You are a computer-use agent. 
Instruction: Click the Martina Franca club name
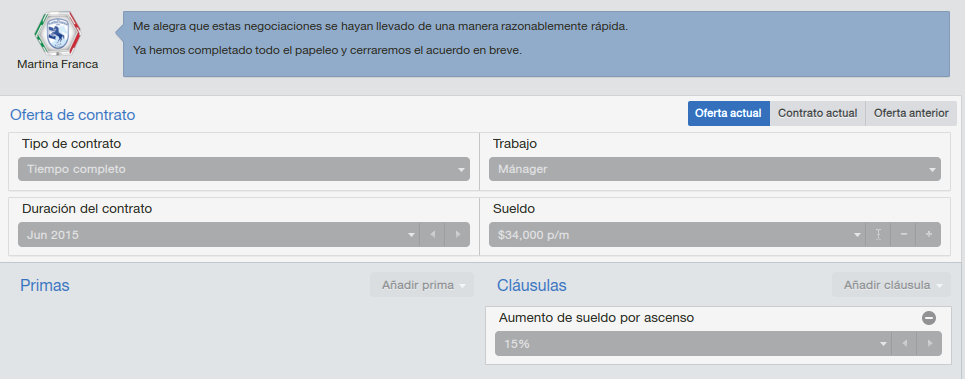(x=57, y=64)
